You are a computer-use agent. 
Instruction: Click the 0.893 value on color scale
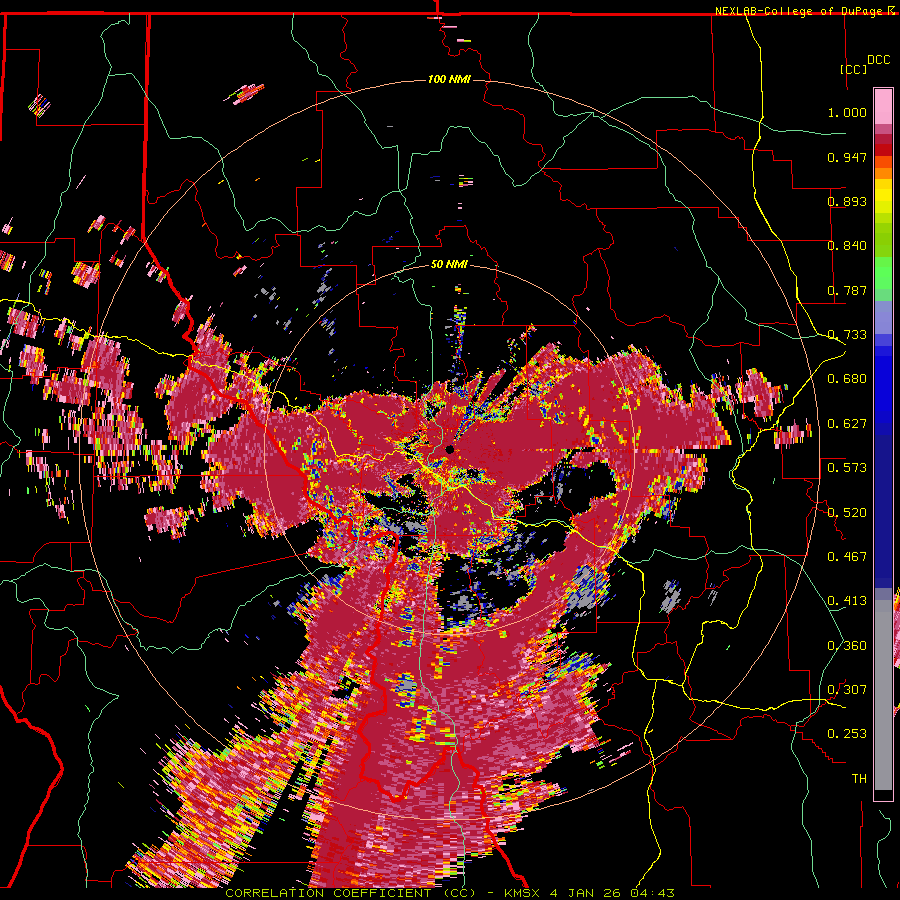tap(847, 201)
